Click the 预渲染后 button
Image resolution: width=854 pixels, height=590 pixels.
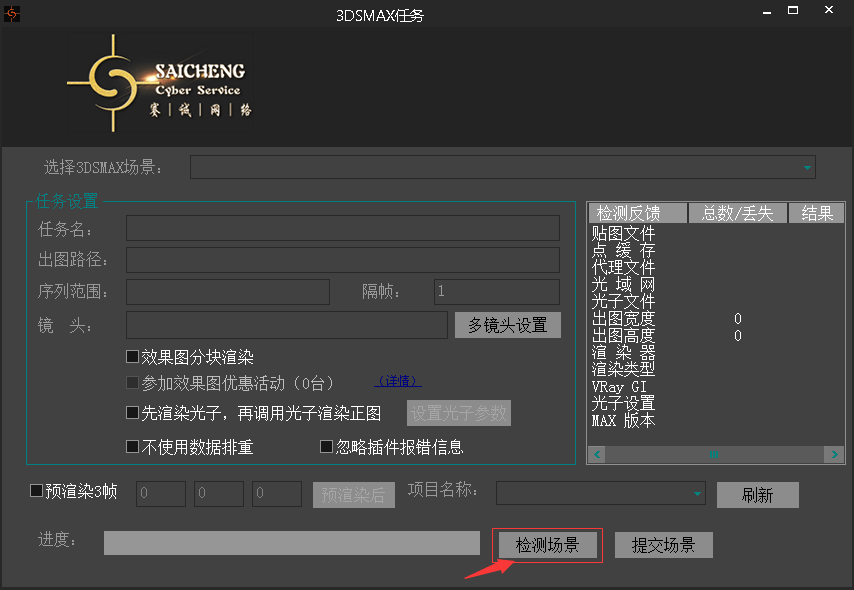tap(353, 495)
